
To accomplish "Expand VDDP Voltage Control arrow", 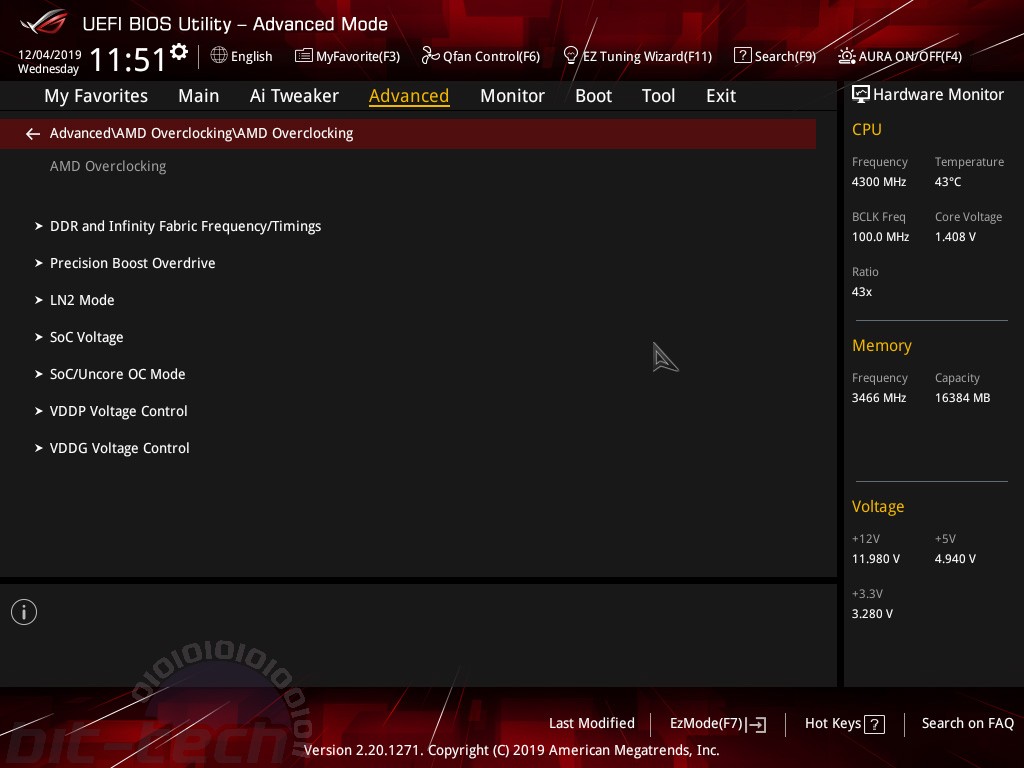I will (x=39, y=411).
